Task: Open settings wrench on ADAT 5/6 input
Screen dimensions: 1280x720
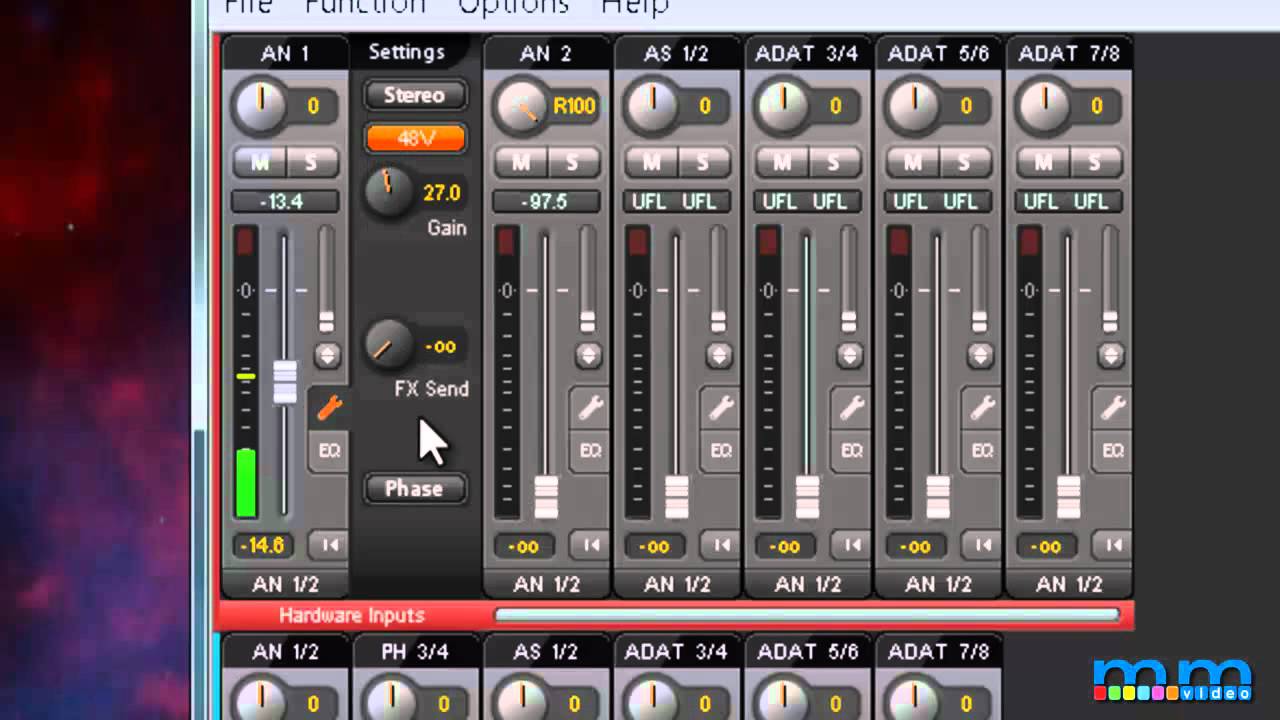Action: point(982,408)
